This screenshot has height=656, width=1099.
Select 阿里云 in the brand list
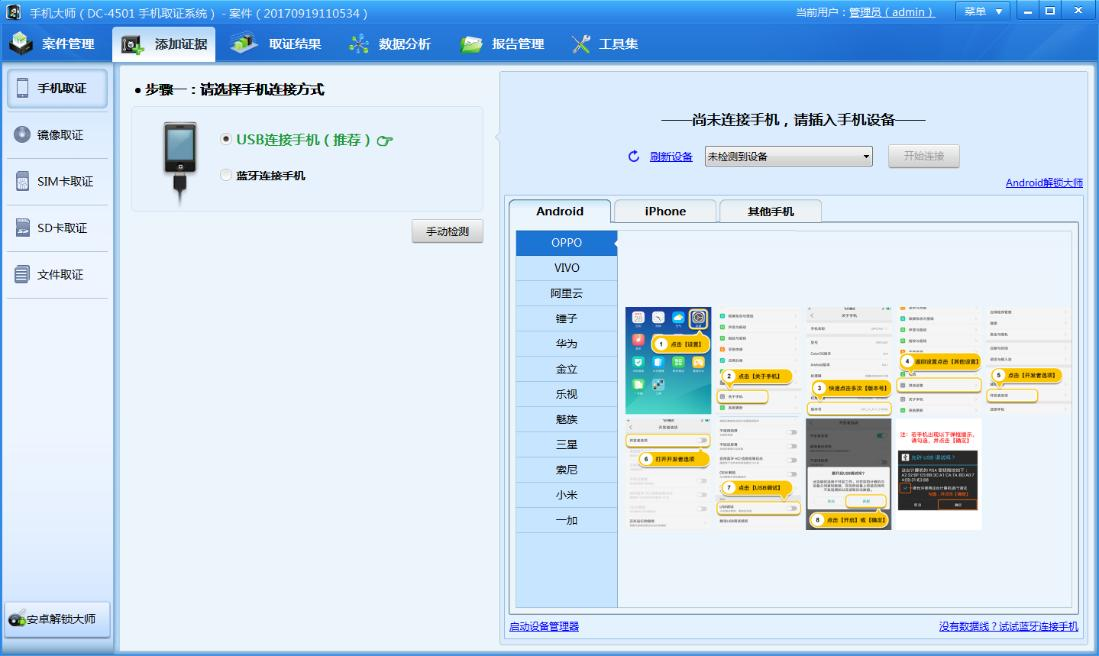[x=566, y=293]
